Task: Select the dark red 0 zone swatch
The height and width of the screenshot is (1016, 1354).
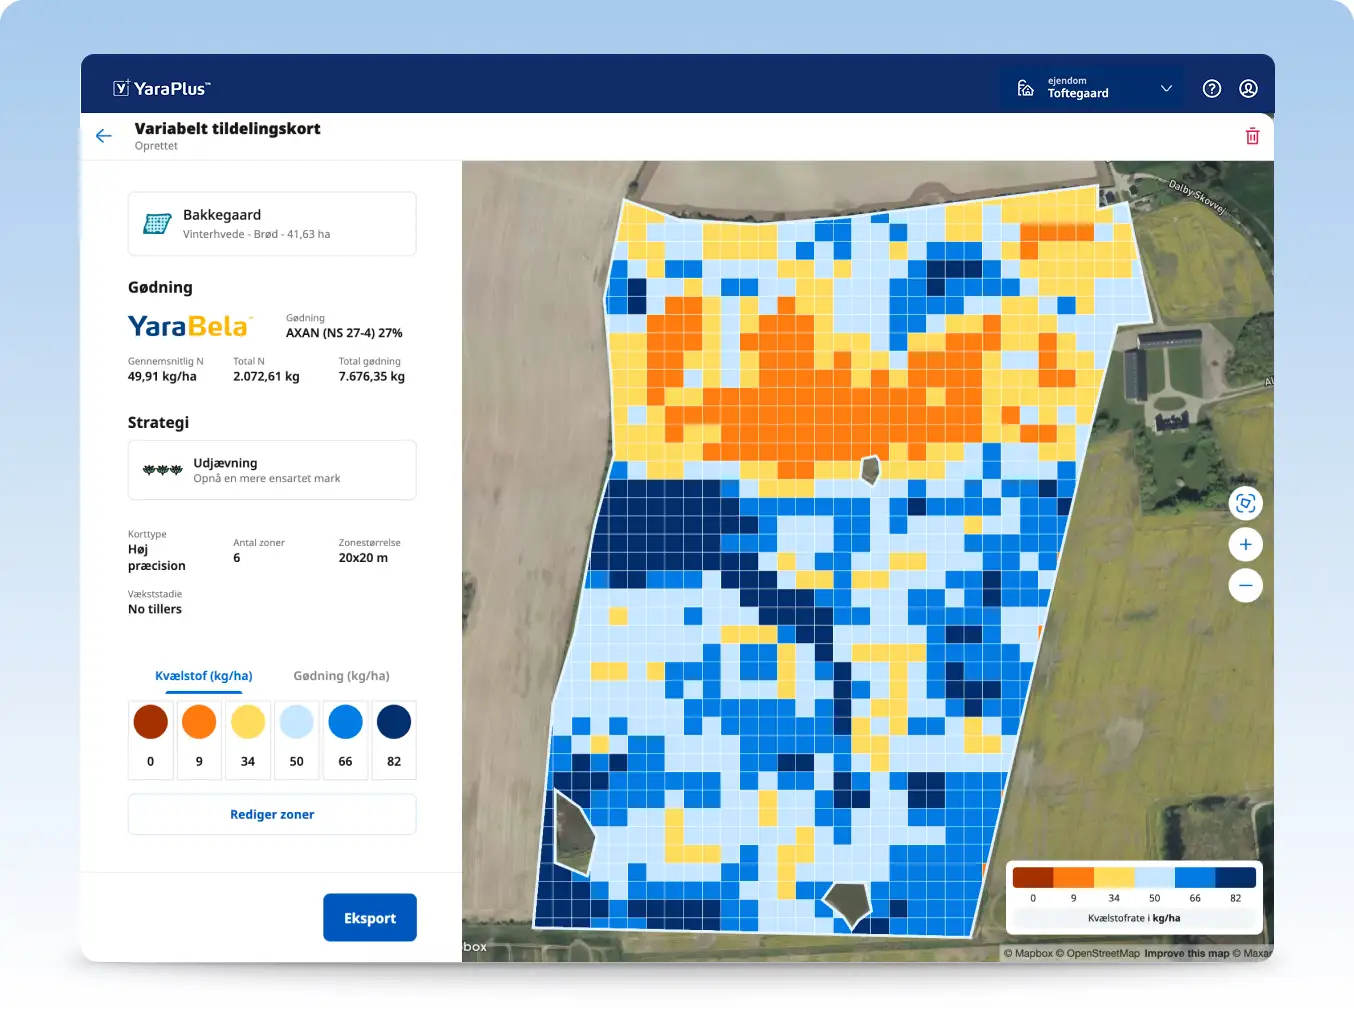Action: click(151, 722)
